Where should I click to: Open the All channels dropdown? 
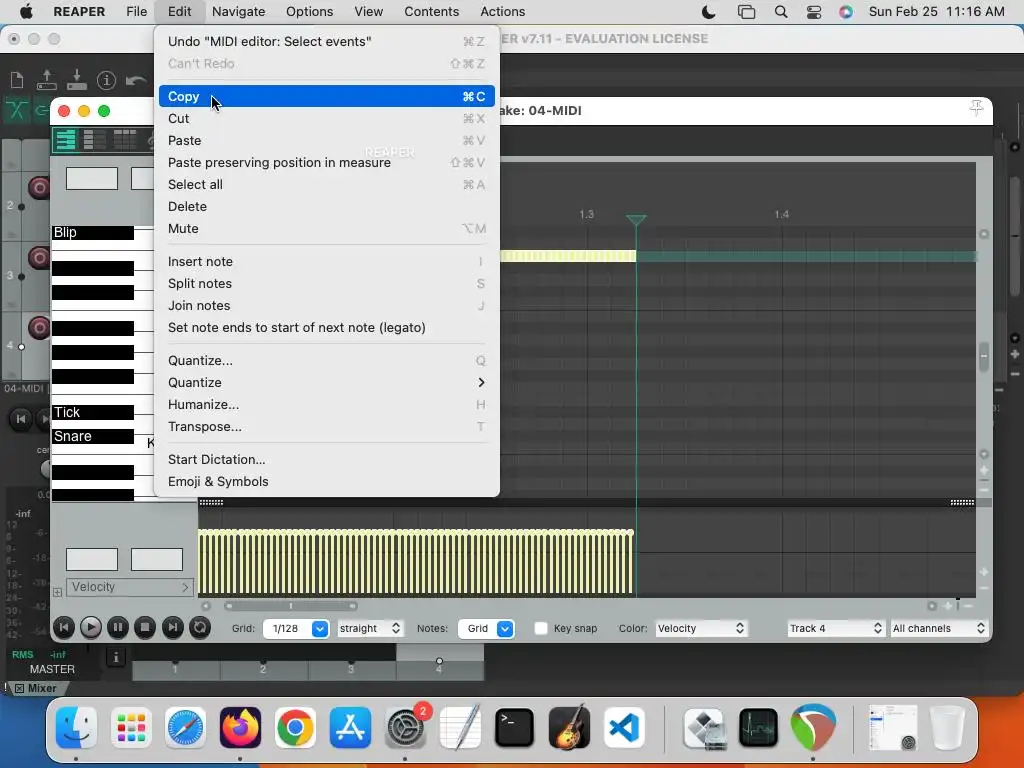(x=939, y=628)
